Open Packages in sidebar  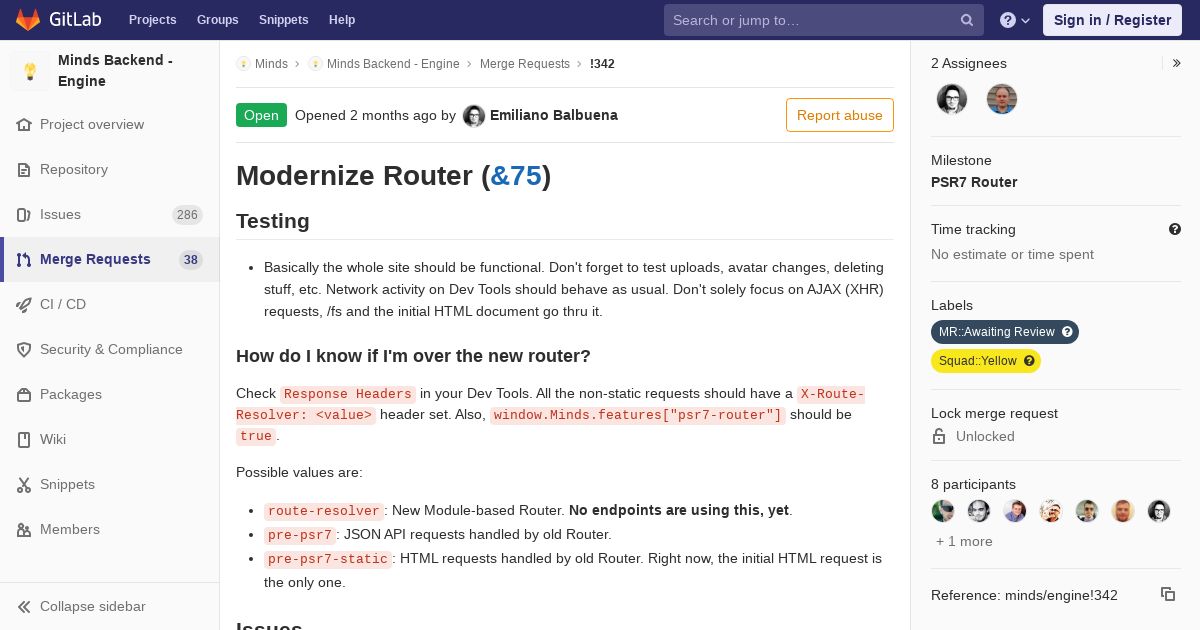71,394
